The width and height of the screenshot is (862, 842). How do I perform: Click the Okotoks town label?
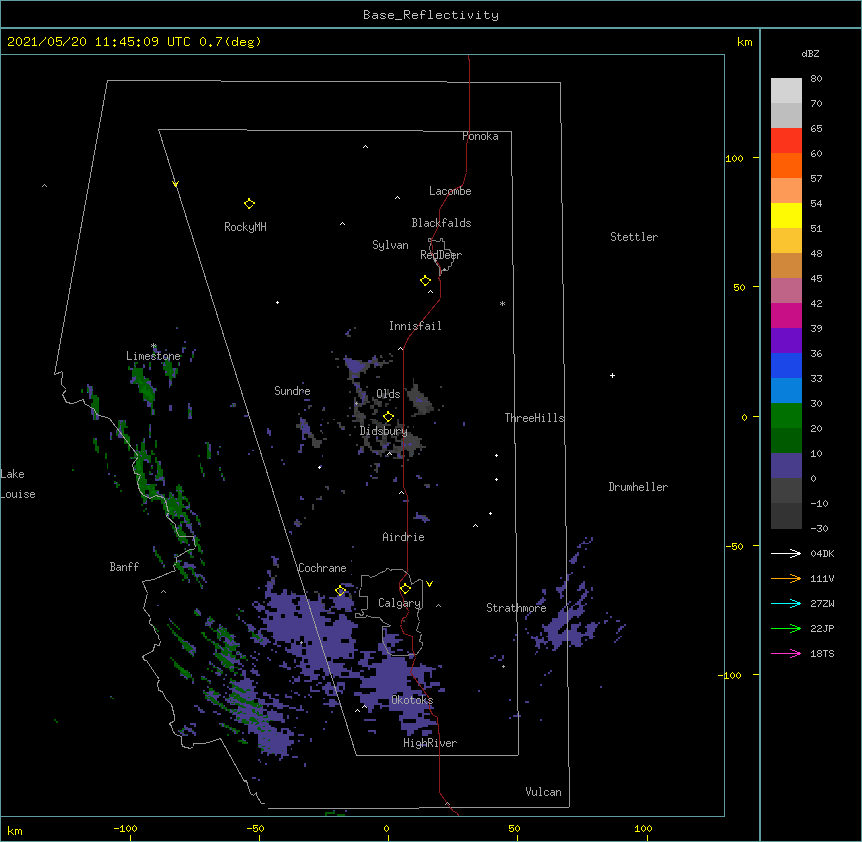coord(412,700)
